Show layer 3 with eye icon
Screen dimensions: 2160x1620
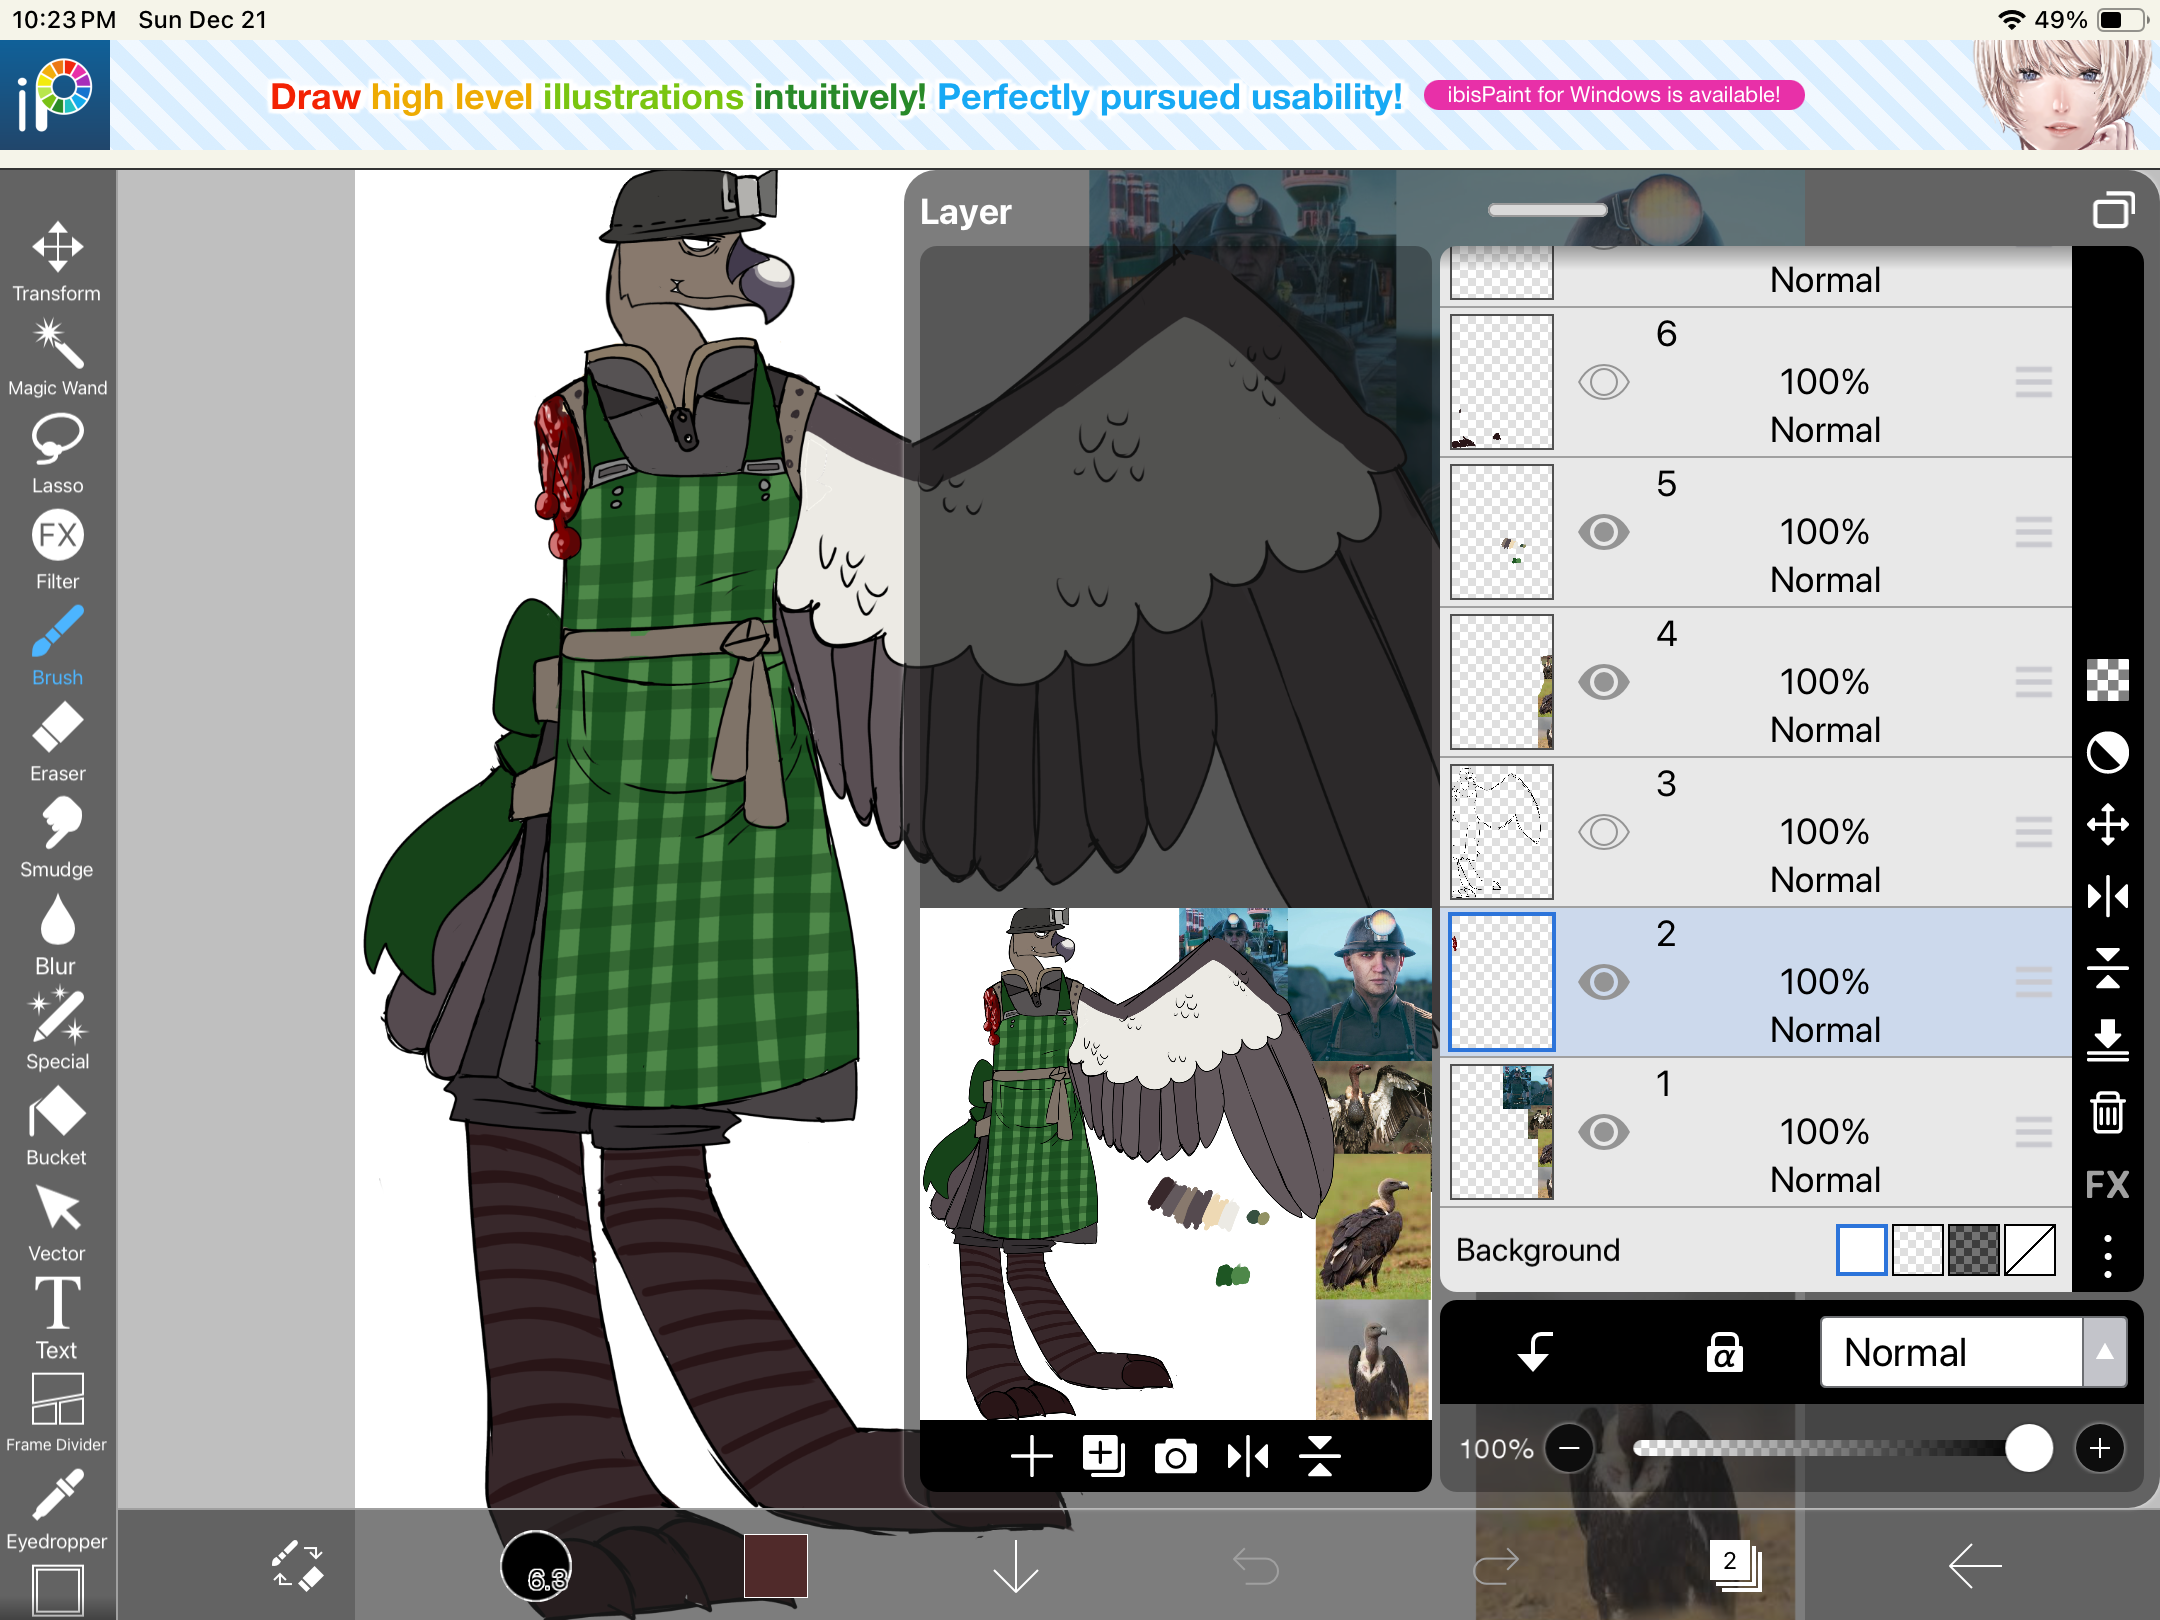pos(1603,832)
